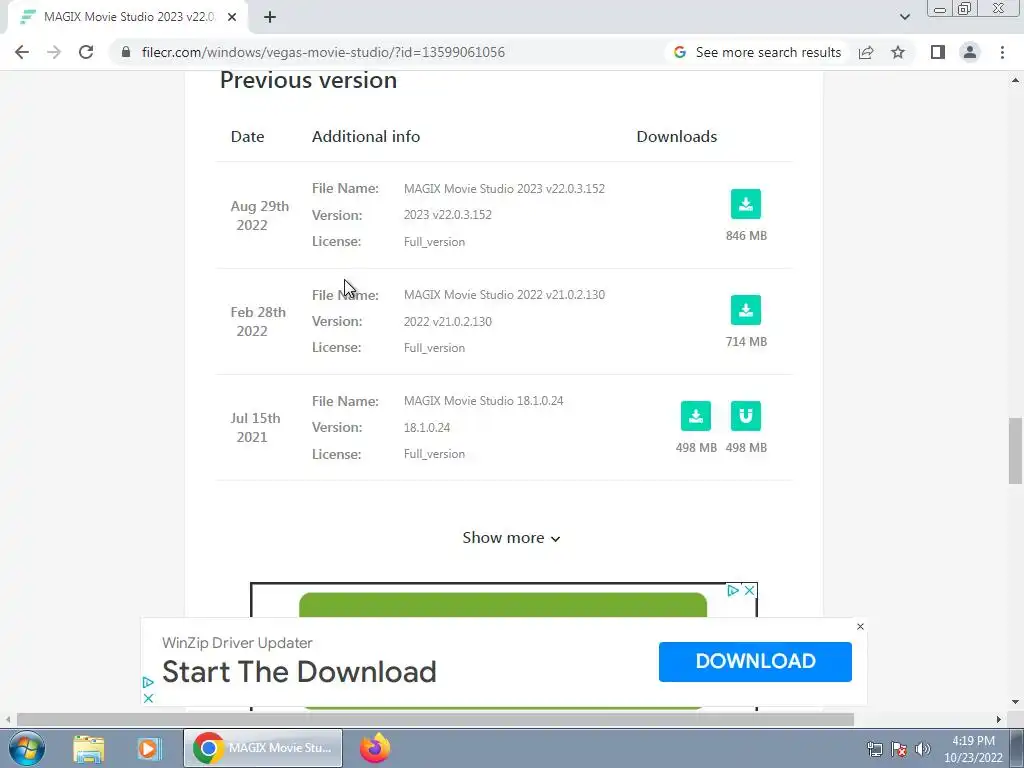Screen dimensions: 1024x768
Task: Go back to the previous page
Action: click(x=22, y=52)
